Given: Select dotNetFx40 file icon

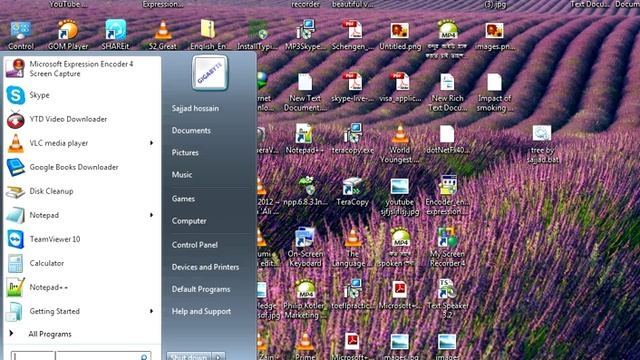Looking at the screenshot, I should click(x=447, y=139).
